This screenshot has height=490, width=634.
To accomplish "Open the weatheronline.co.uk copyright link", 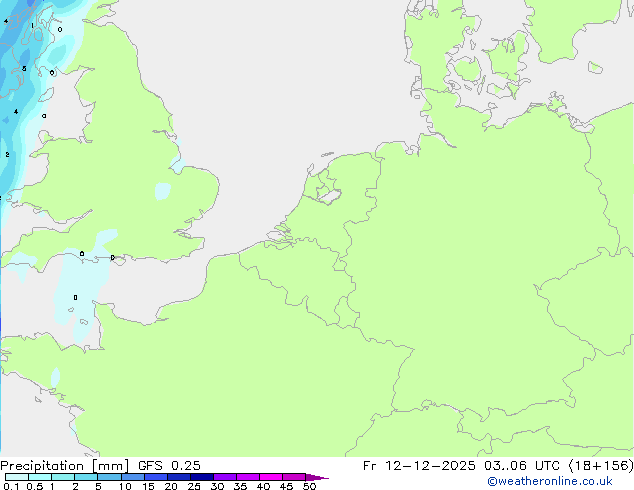I will 550,481.
